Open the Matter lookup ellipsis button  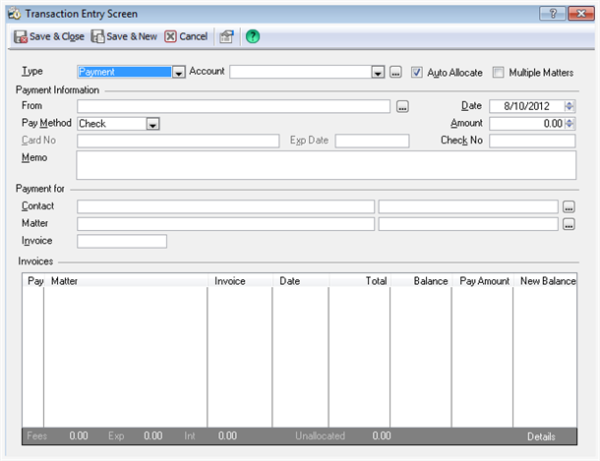(x=569, y=224)
